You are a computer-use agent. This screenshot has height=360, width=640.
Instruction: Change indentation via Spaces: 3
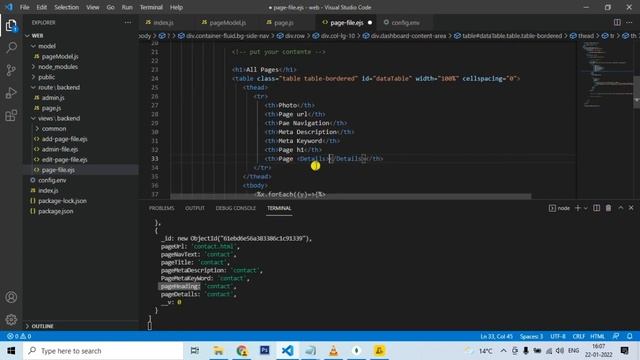click(x=531, y=336)
